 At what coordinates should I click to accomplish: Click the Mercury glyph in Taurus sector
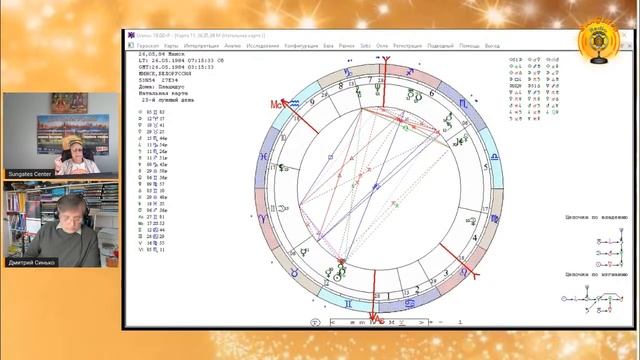pos(304,253)
